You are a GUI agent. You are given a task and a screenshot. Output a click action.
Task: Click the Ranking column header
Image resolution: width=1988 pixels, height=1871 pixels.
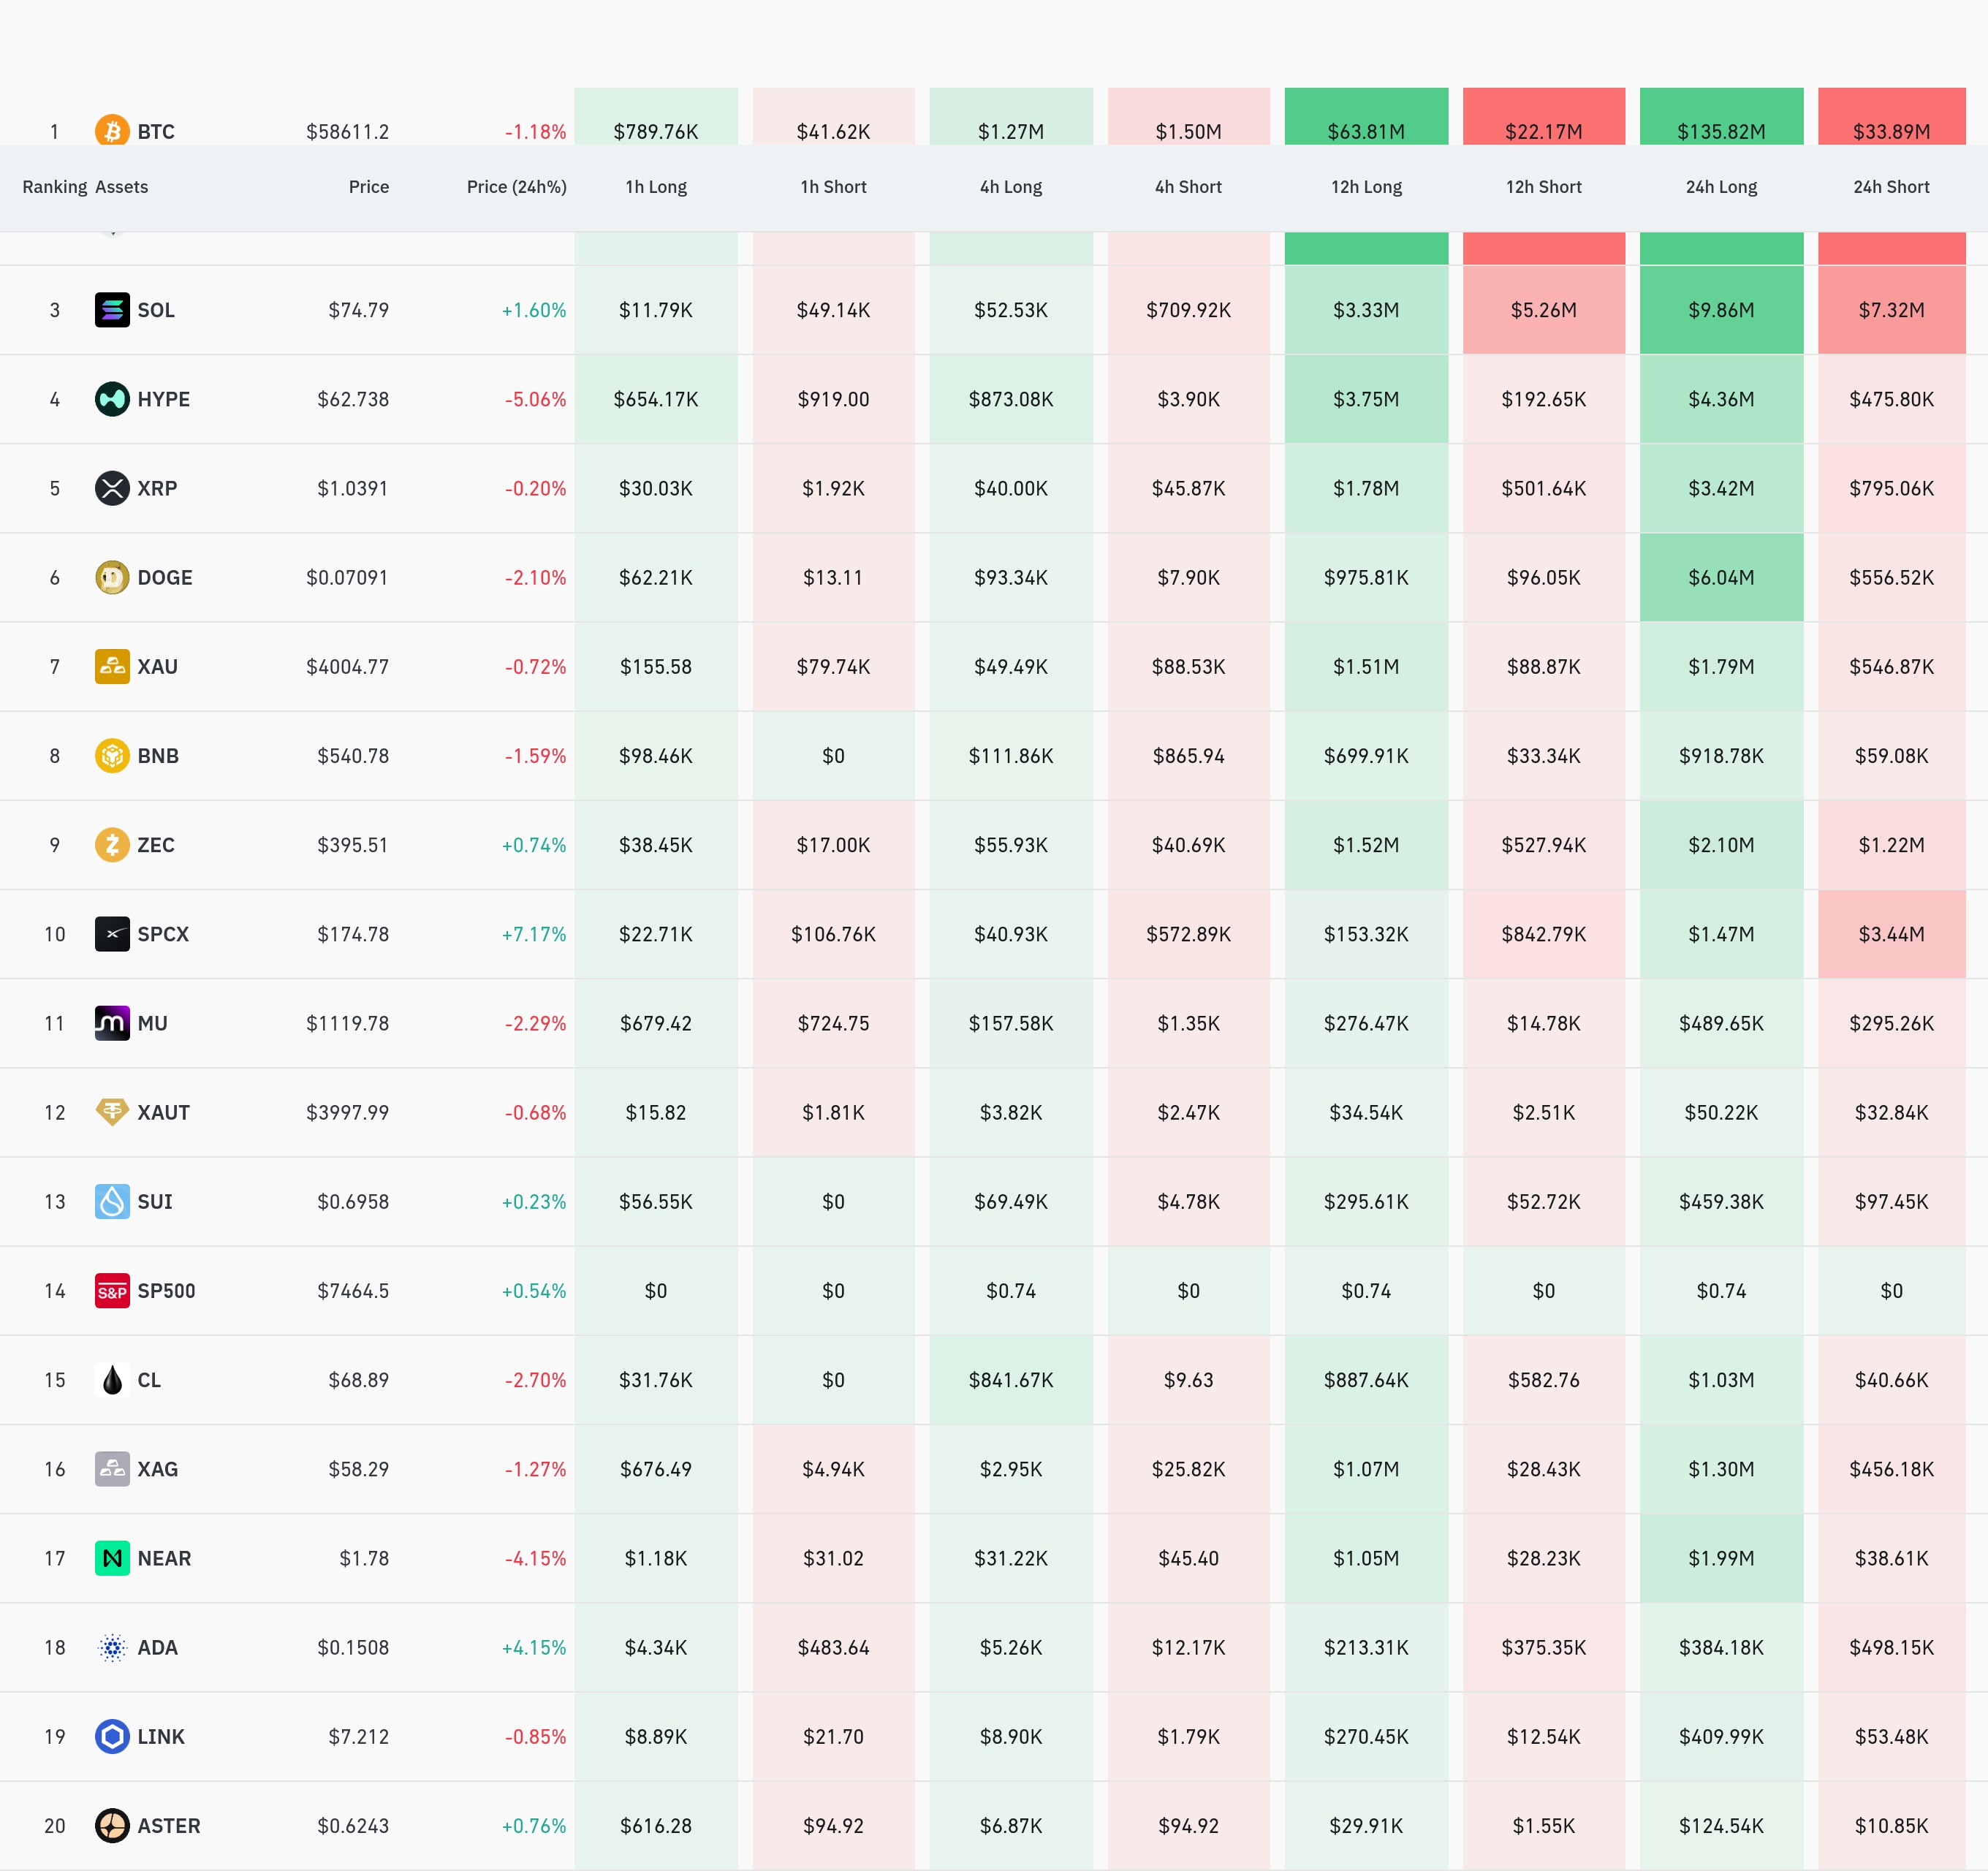click(x=55, y=187)
